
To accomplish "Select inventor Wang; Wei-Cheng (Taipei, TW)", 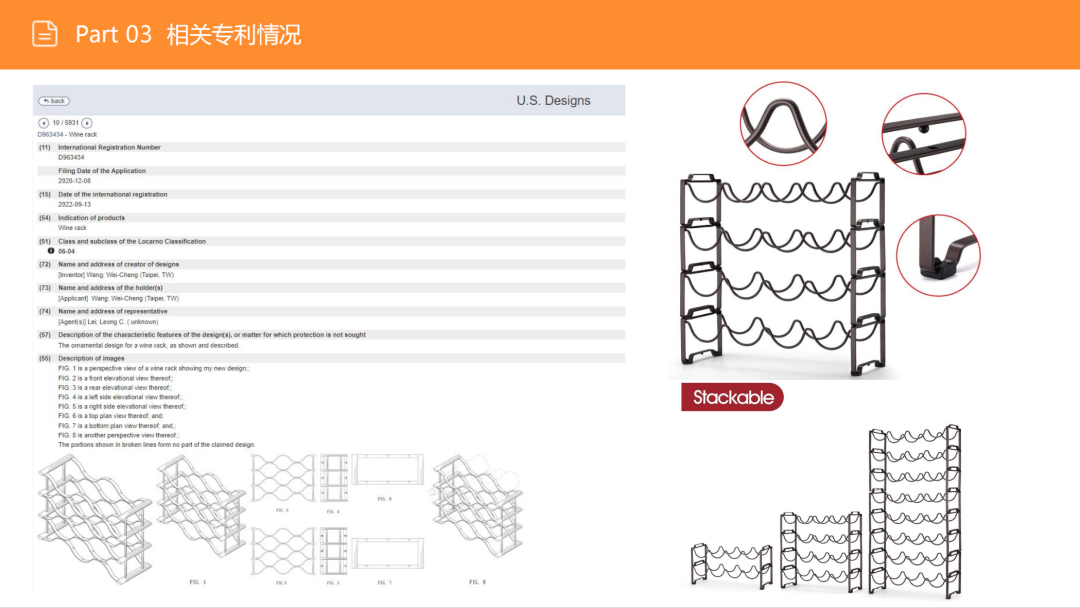I will [116, 275].
